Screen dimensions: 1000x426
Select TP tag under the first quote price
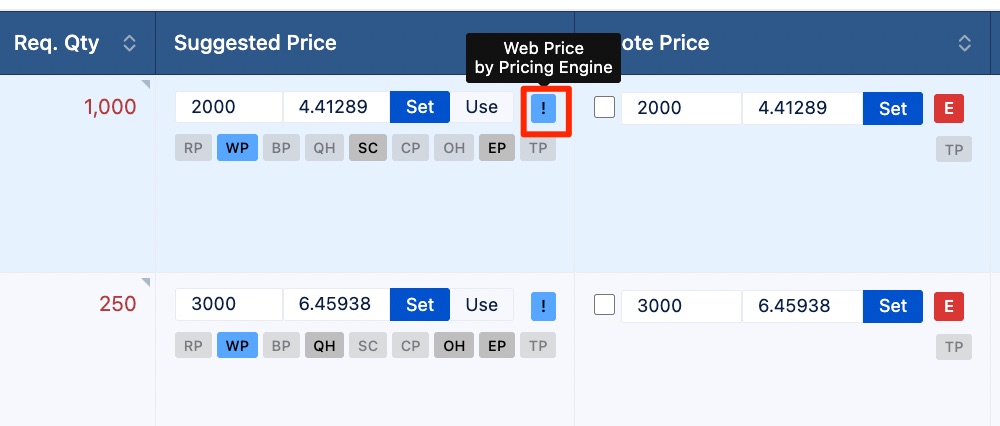tap(954, 149)
